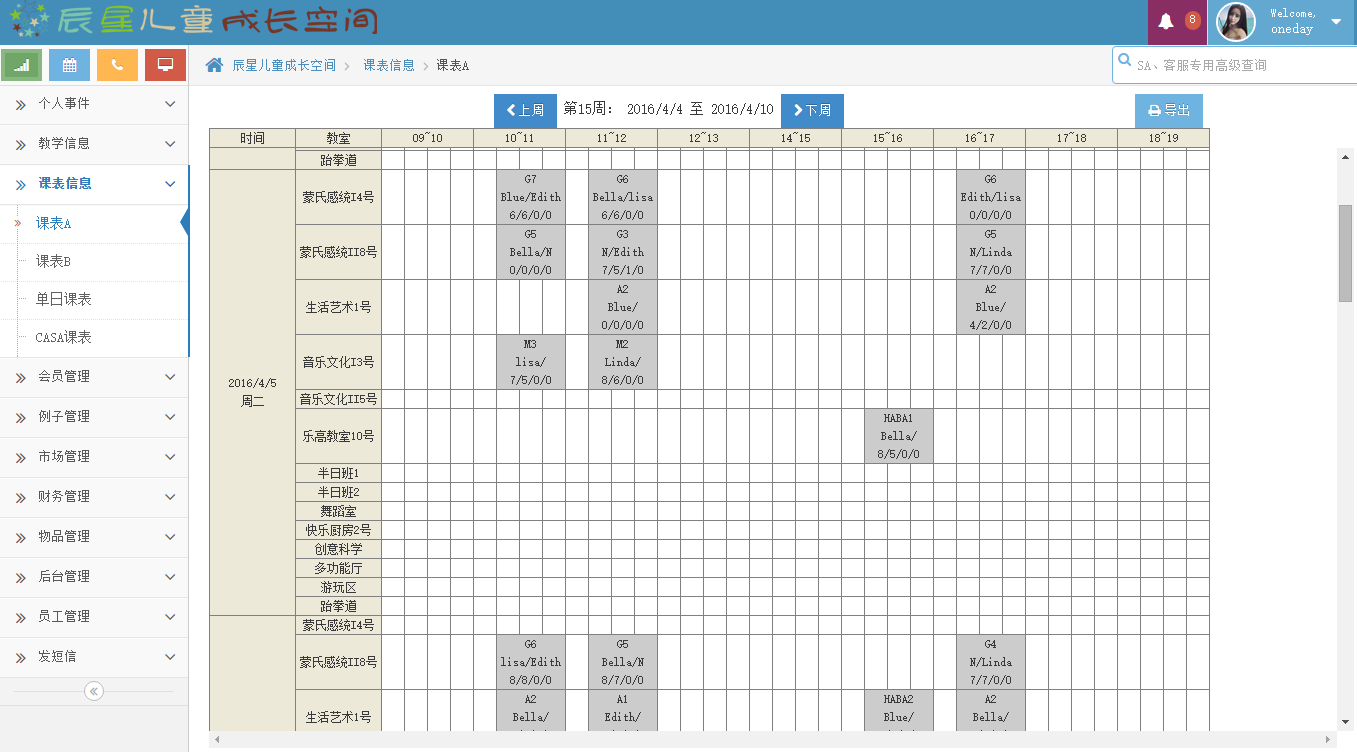The height and width of the screenshot is (752, 1357).
Task: Click the 下周 next week button
Action: click(812, 111)
